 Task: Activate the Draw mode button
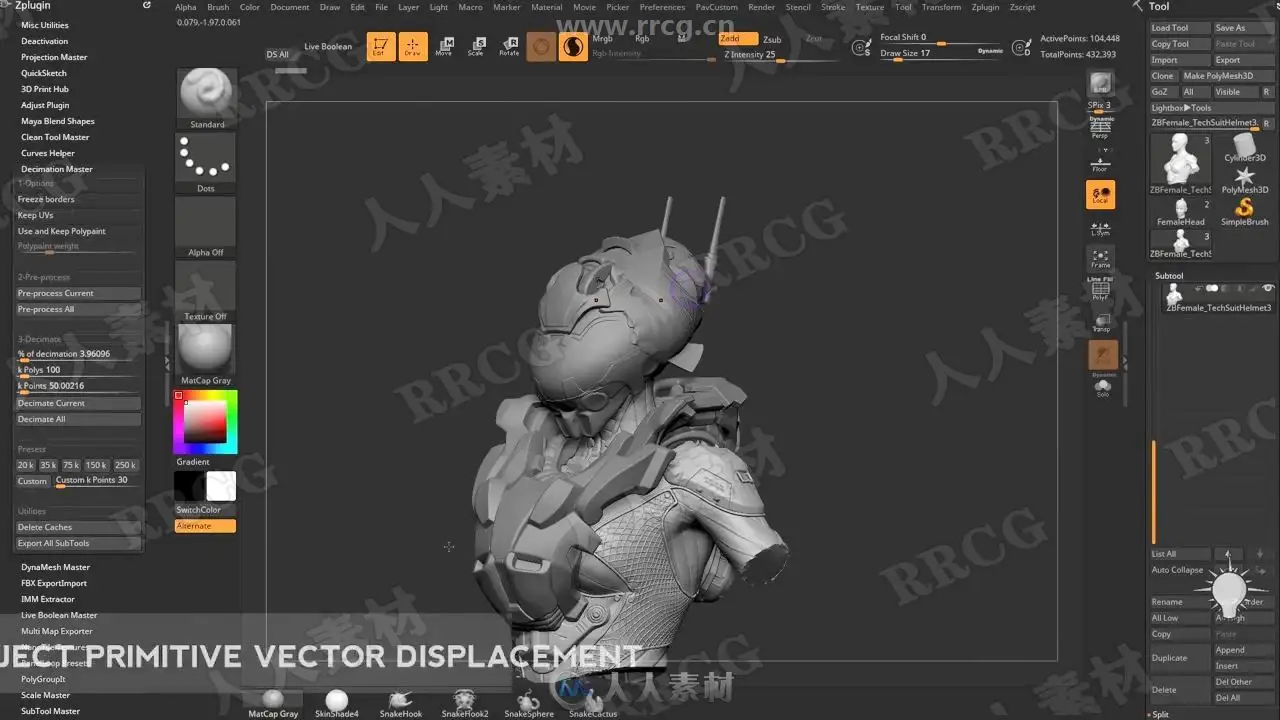click(x=413, y=46)
